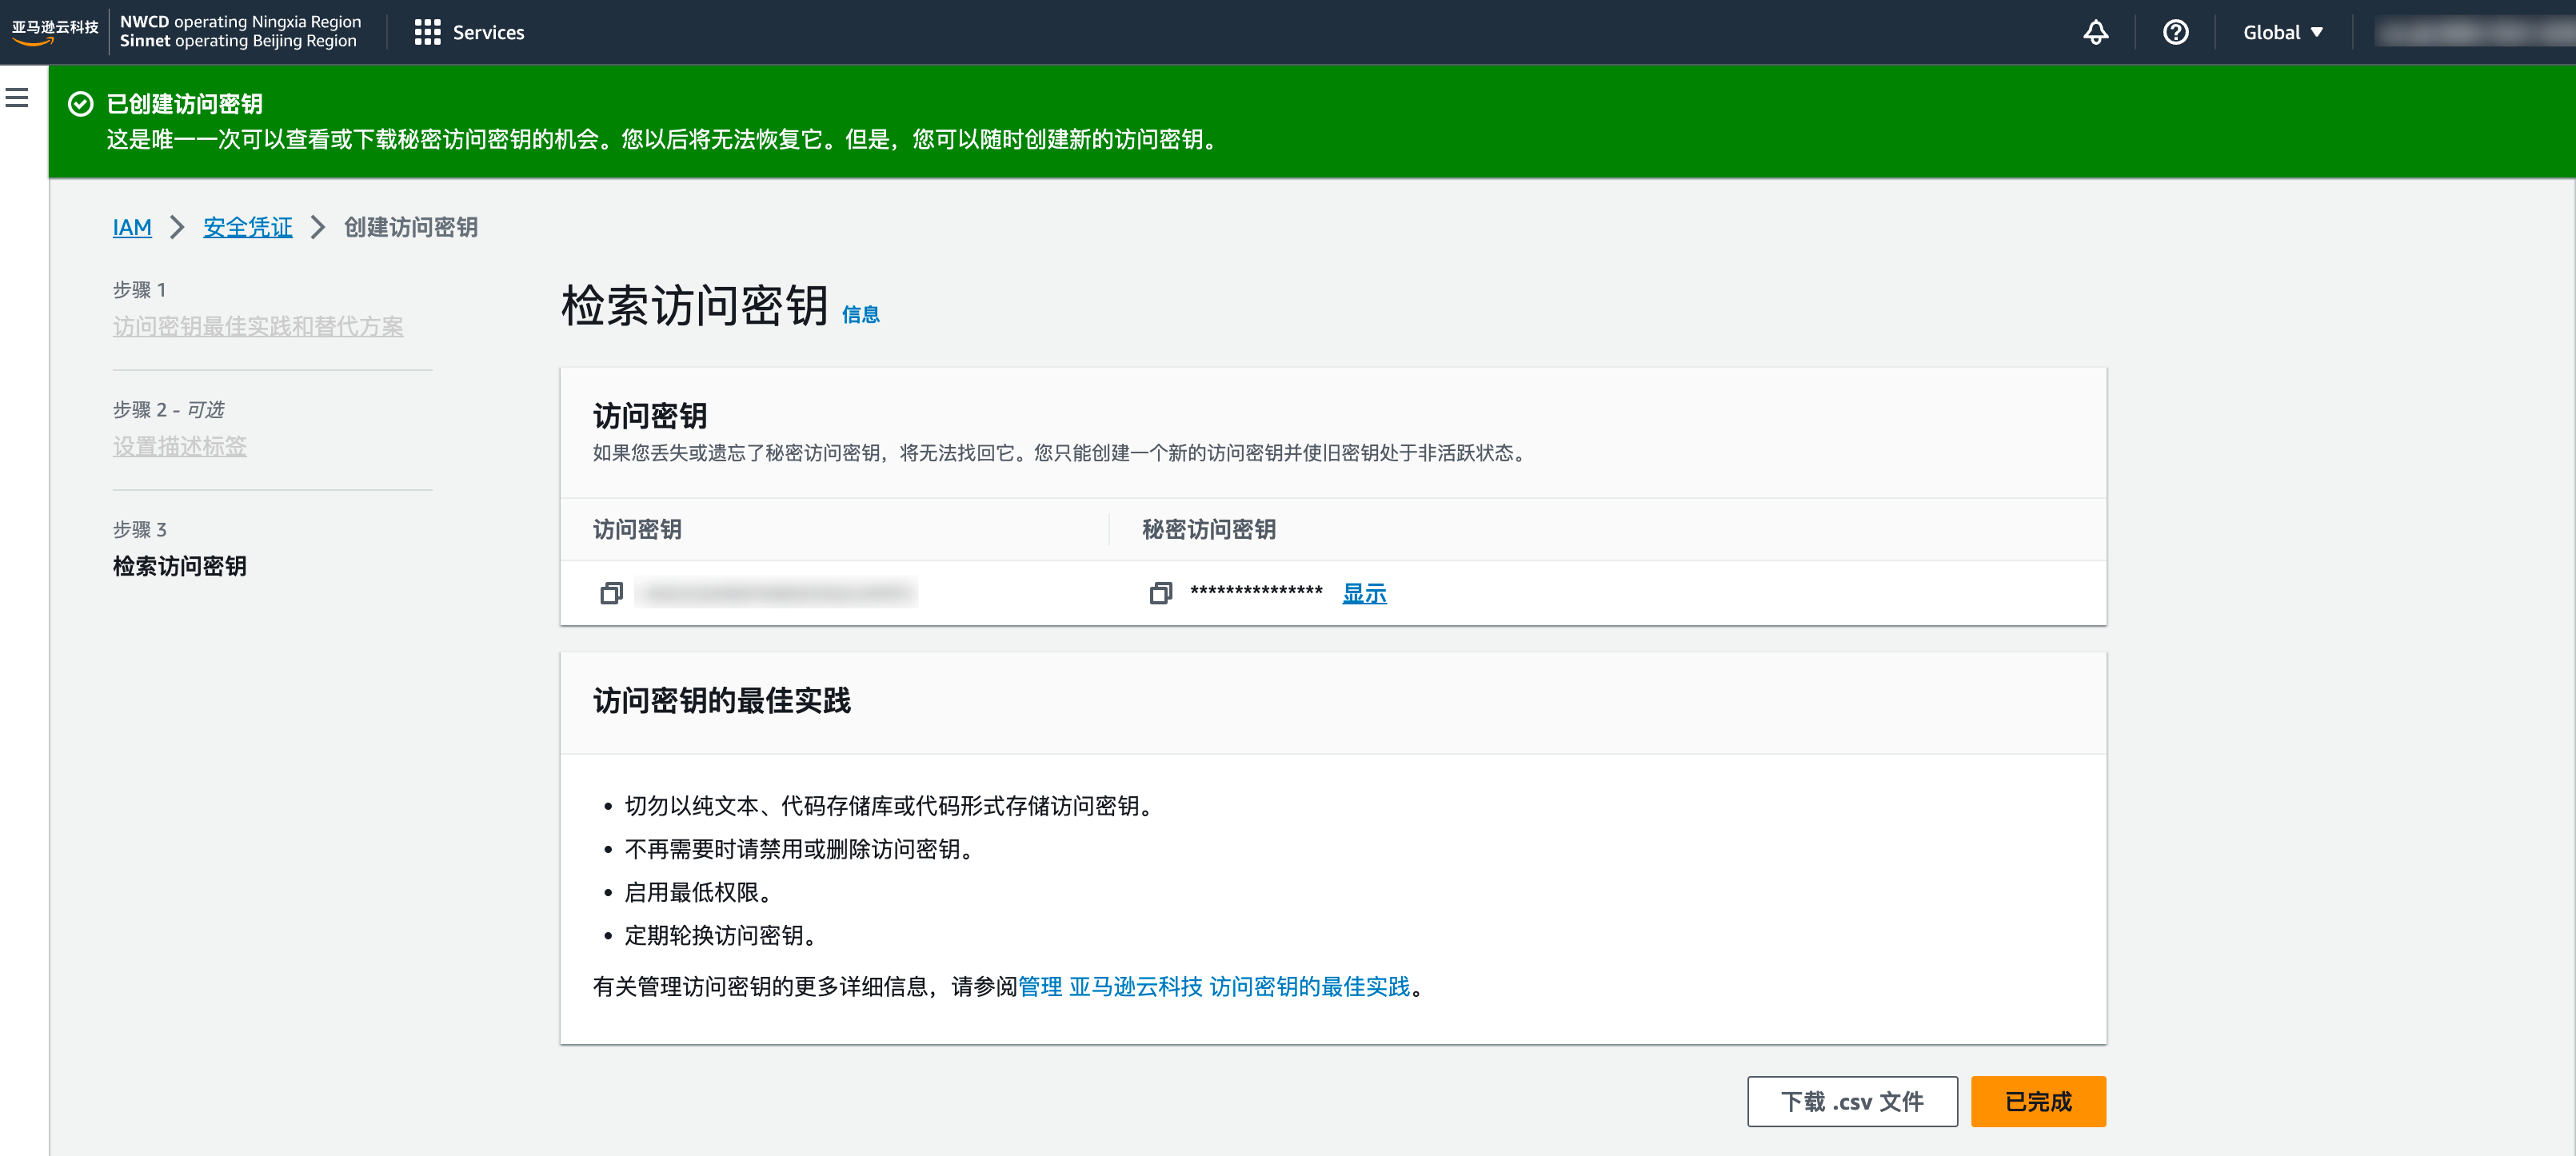Go to IAM breadcrumb link

tap(132, 227)
